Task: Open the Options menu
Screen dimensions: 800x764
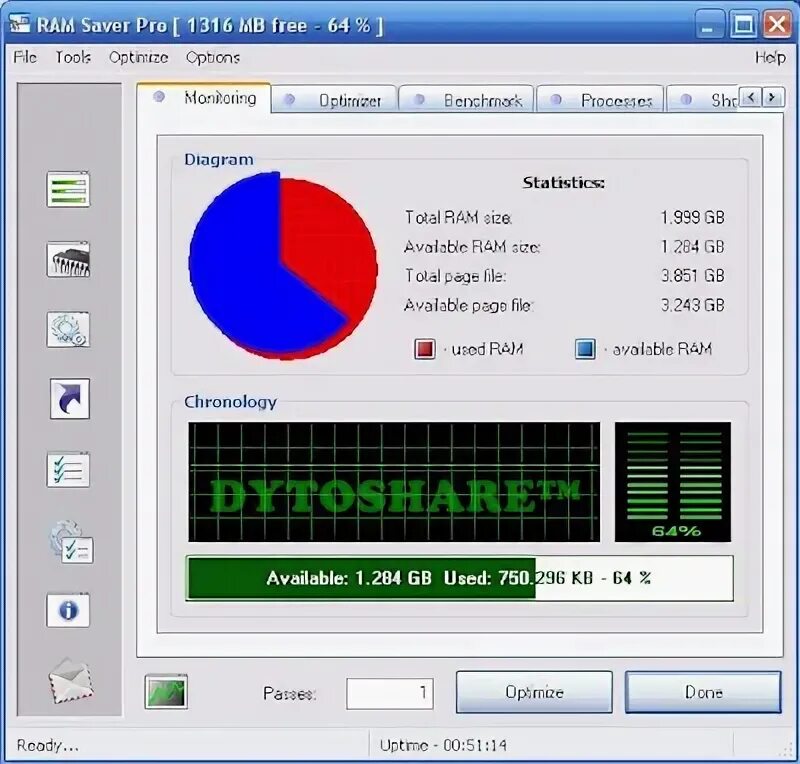Action: (x=213, y=57)
